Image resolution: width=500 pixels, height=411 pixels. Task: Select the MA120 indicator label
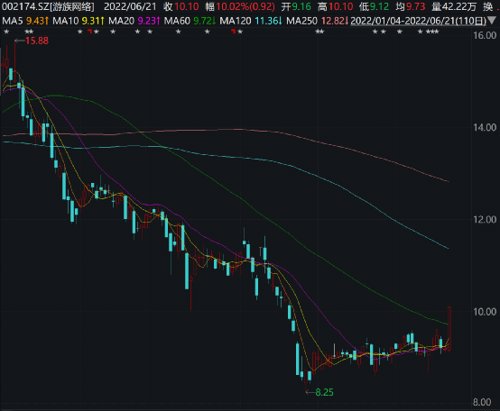pyautogui.click(x=236, y=21)
